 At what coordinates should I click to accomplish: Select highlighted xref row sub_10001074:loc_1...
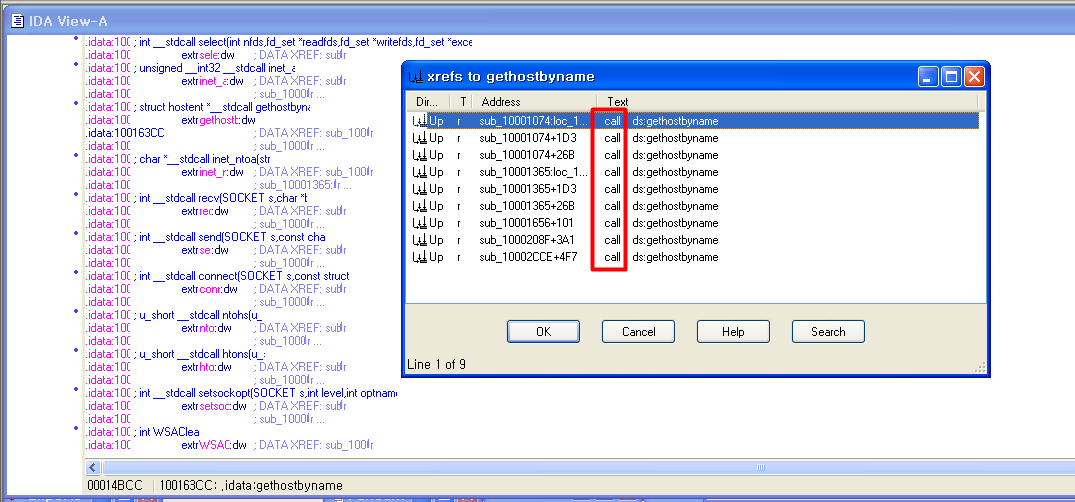[x=692, y=121]
